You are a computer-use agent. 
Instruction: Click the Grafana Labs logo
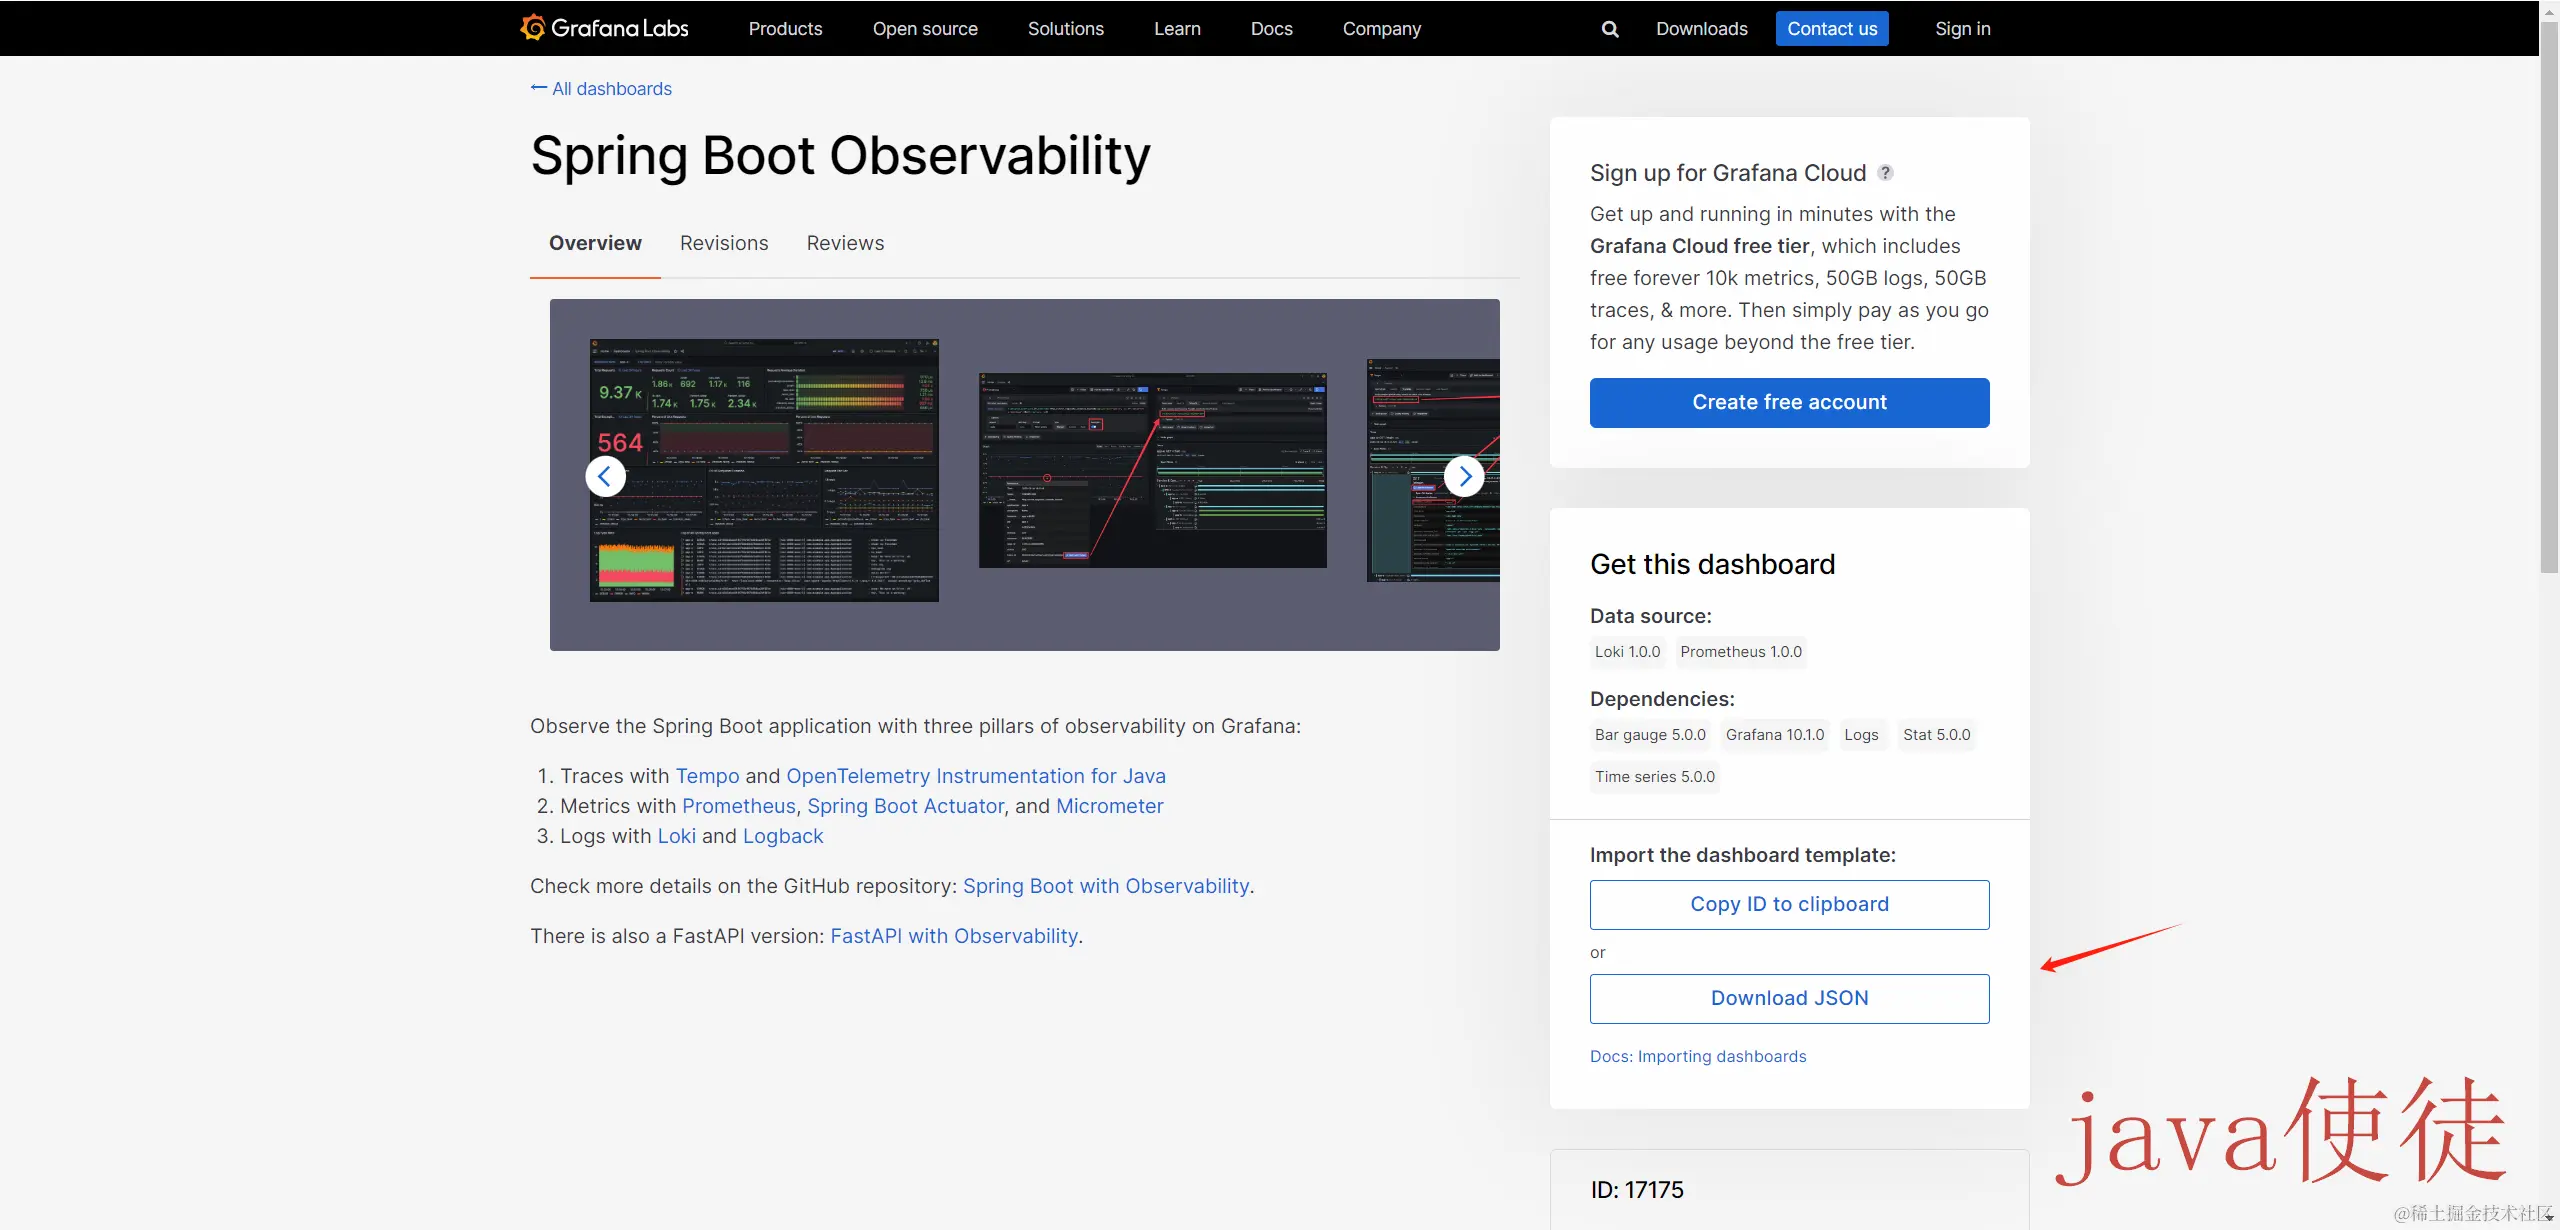[x=604, y=28]
